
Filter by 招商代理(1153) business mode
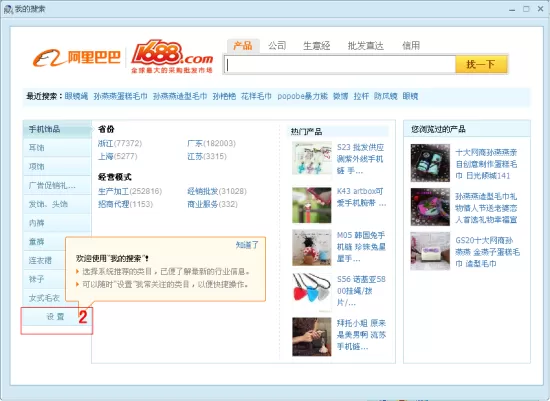(125, 204)
